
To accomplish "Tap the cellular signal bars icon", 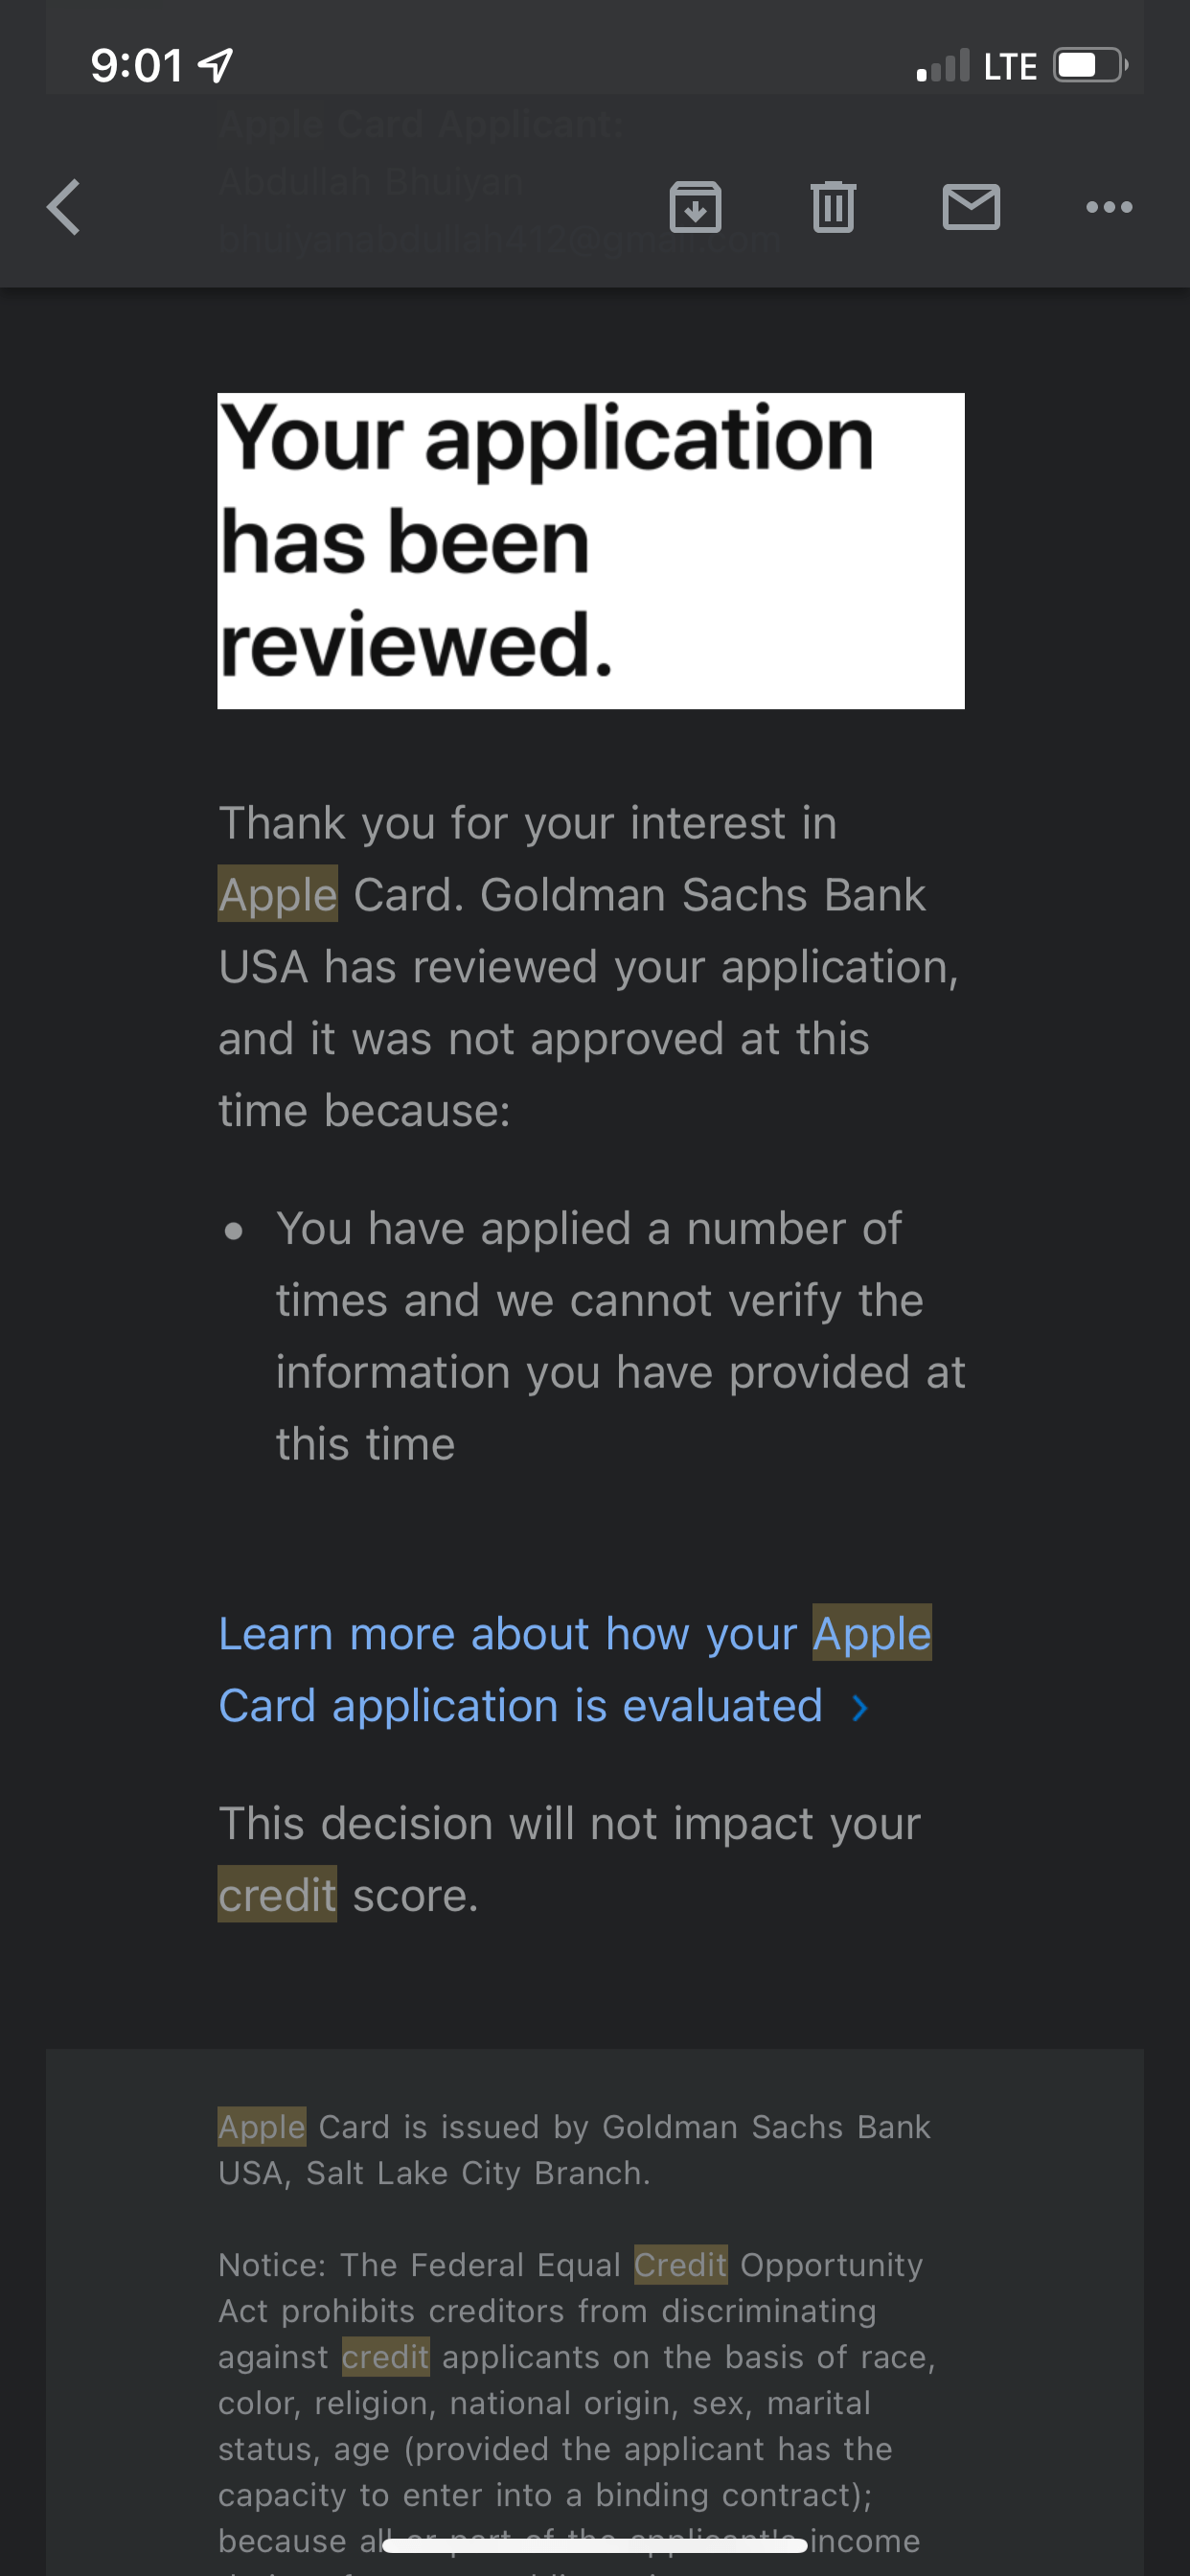I will click(x=943, y=66).
